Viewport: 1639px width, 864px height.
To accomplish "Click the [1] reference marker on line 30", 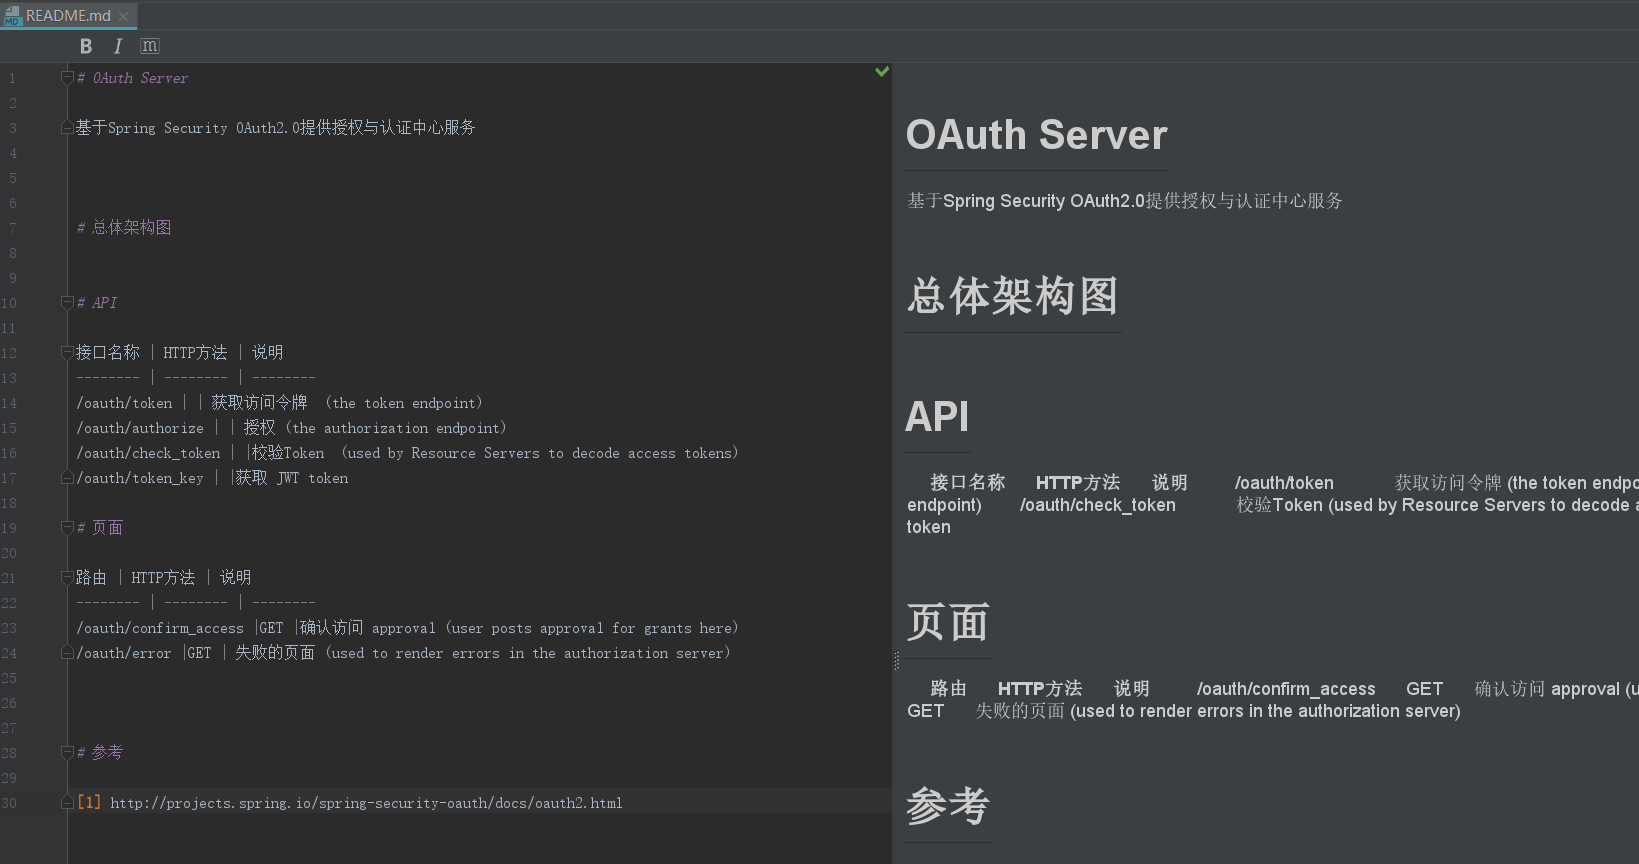I will point(89,802).
